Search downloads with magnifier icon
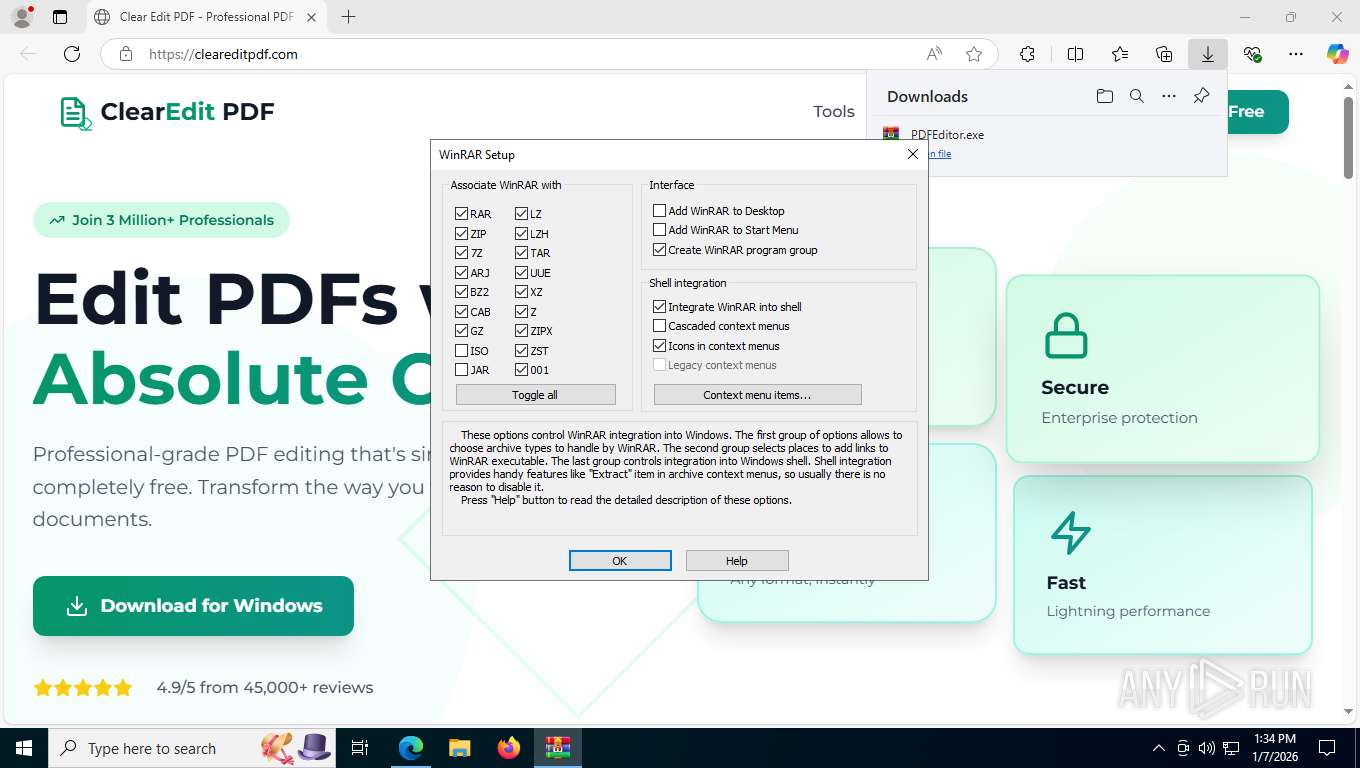This screenshot has width=1360, height=768. 1137,96
